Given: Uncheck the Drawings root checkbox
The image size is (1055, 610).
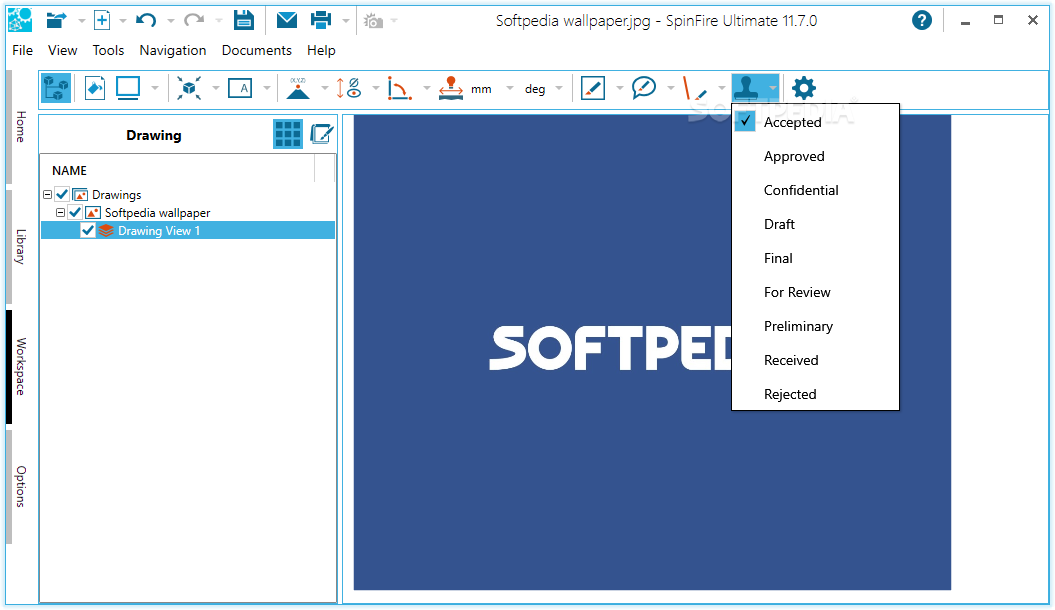Looking at the screenshot, I should click(63, 194).
